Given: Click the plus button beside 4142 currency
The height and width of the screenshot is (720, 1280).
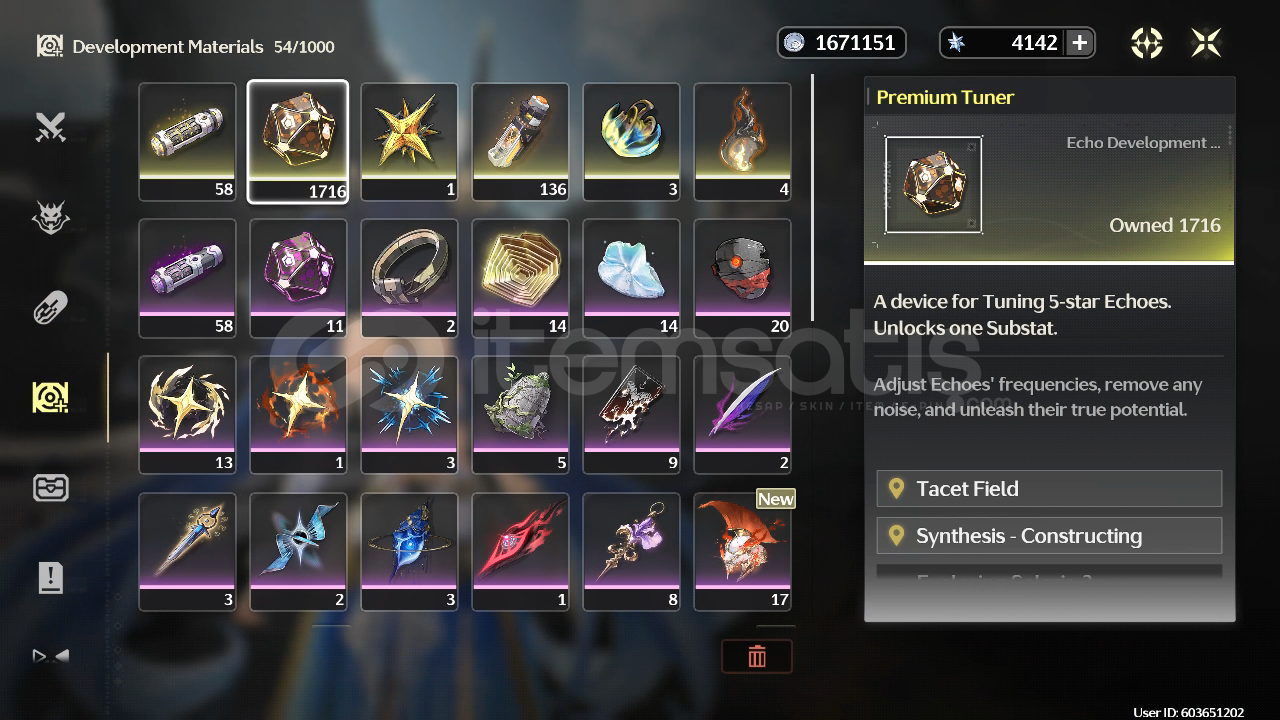Looking at the screenshot, I should tap(1079, 43).
